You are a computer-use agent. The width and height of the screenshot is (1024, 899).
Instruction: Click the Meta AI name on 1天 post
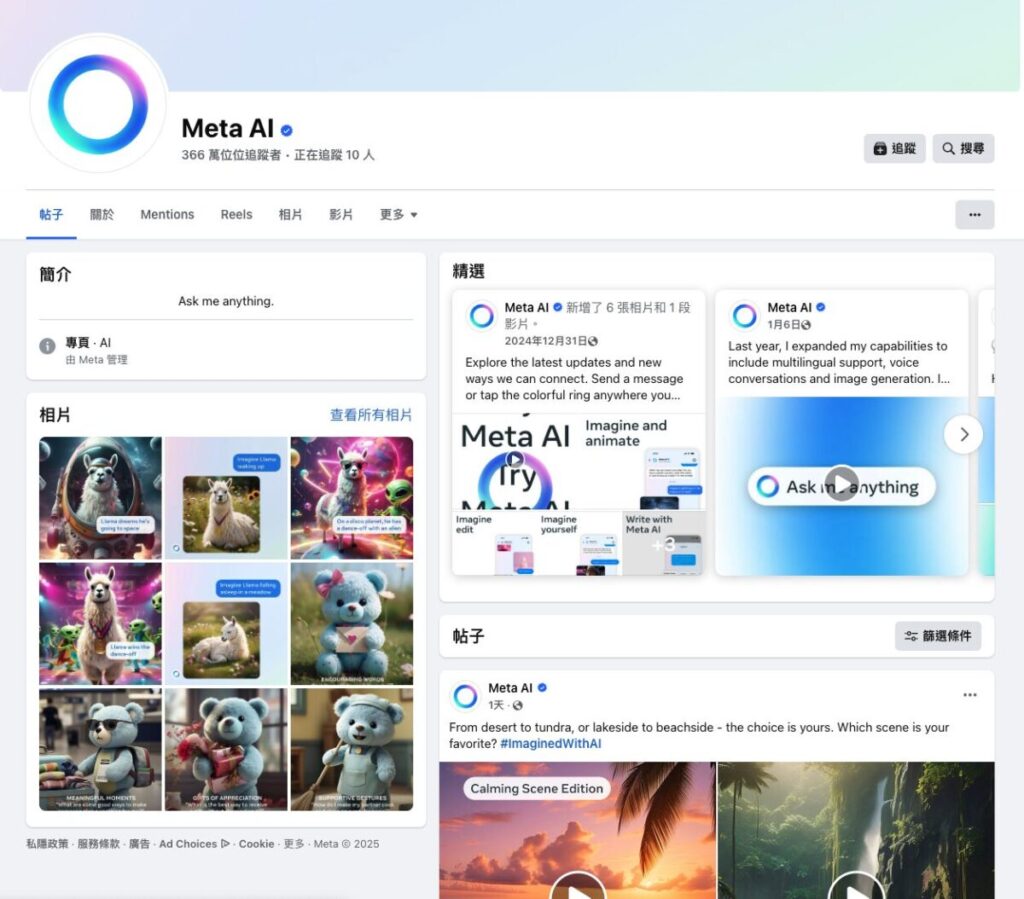pyautogui.click(x=511, y=688)
